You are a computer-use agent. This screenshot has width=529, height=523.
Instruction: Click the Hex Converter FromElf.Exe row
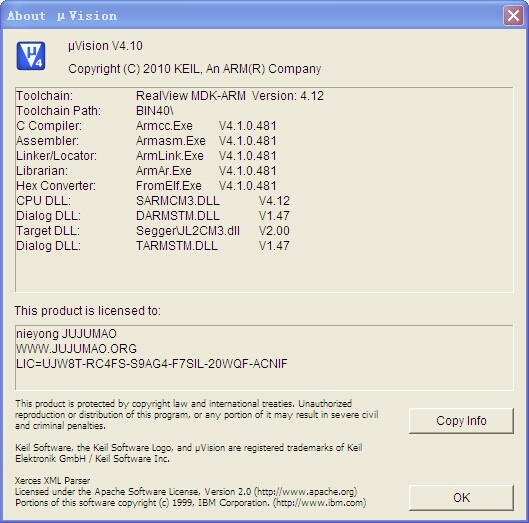click(146, 186)
